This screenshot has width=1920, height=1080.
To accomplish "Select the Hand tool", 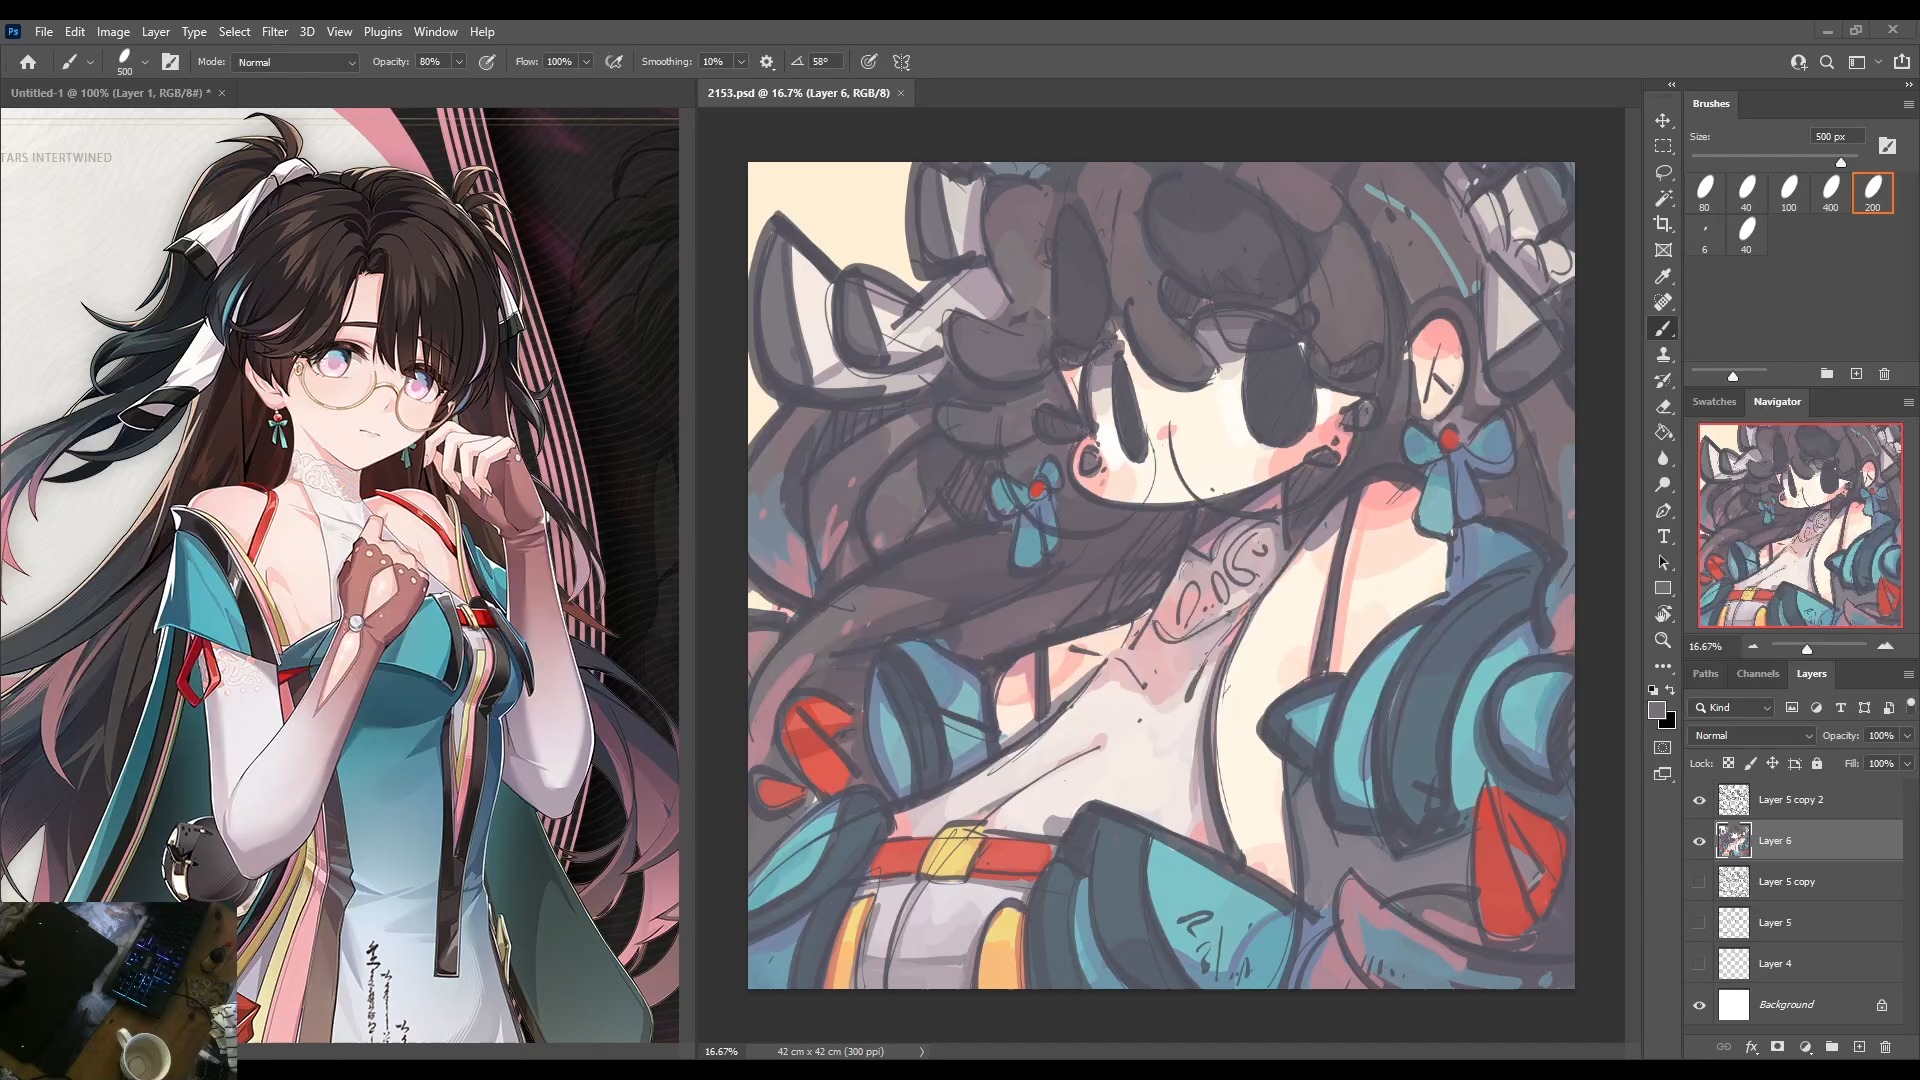I will click(1663, 614).
